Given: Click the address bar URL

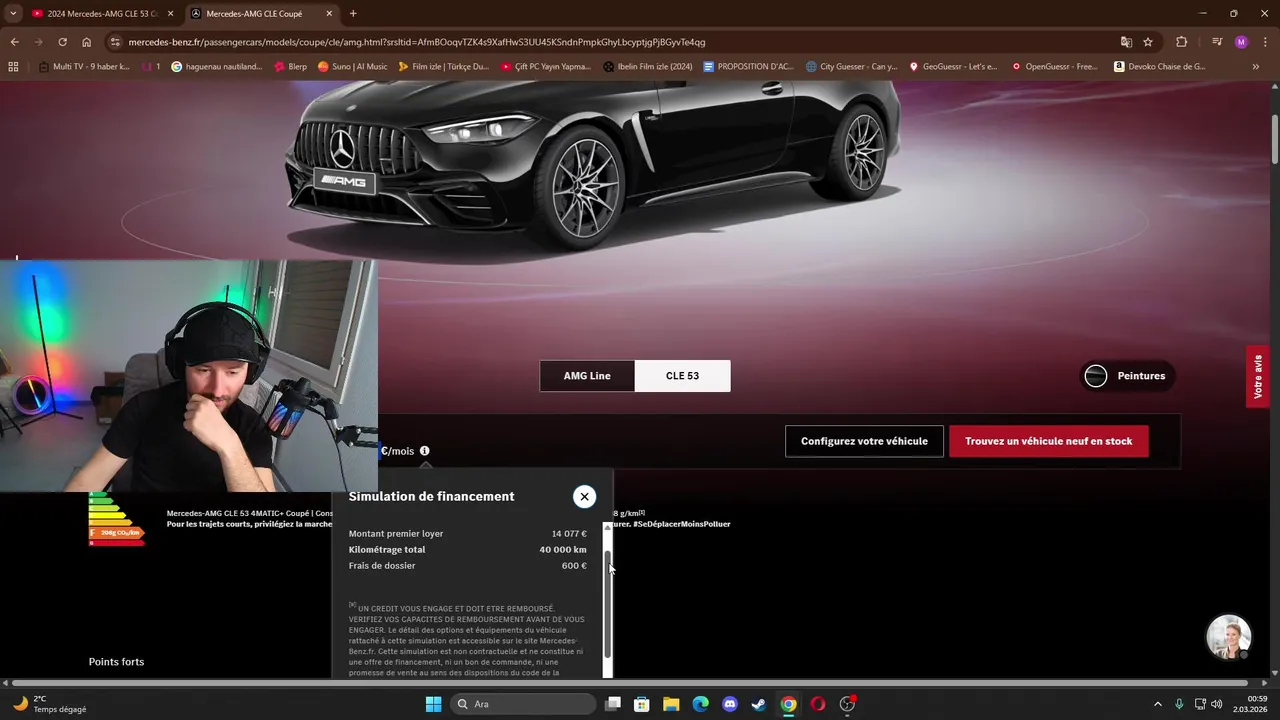Looking at the screenshot, I should [417, 42].
